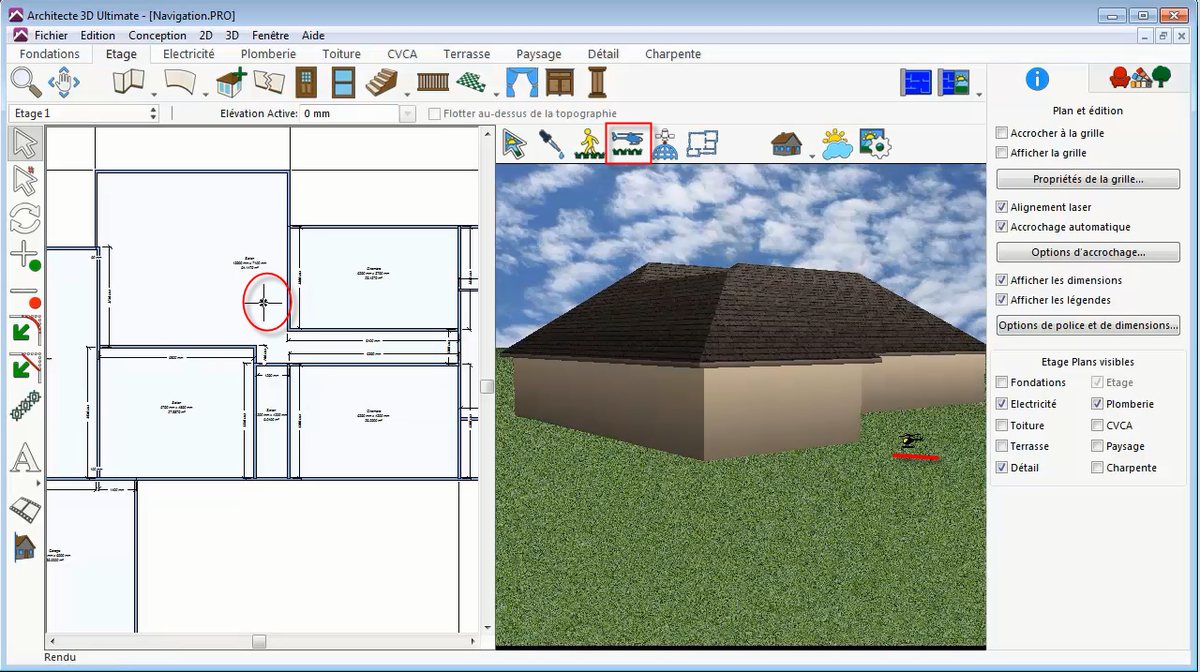Toggle Afficher les légendes checkbox
The height and width of the screenshot is (672, 1200).
[x=1003, y=300]
